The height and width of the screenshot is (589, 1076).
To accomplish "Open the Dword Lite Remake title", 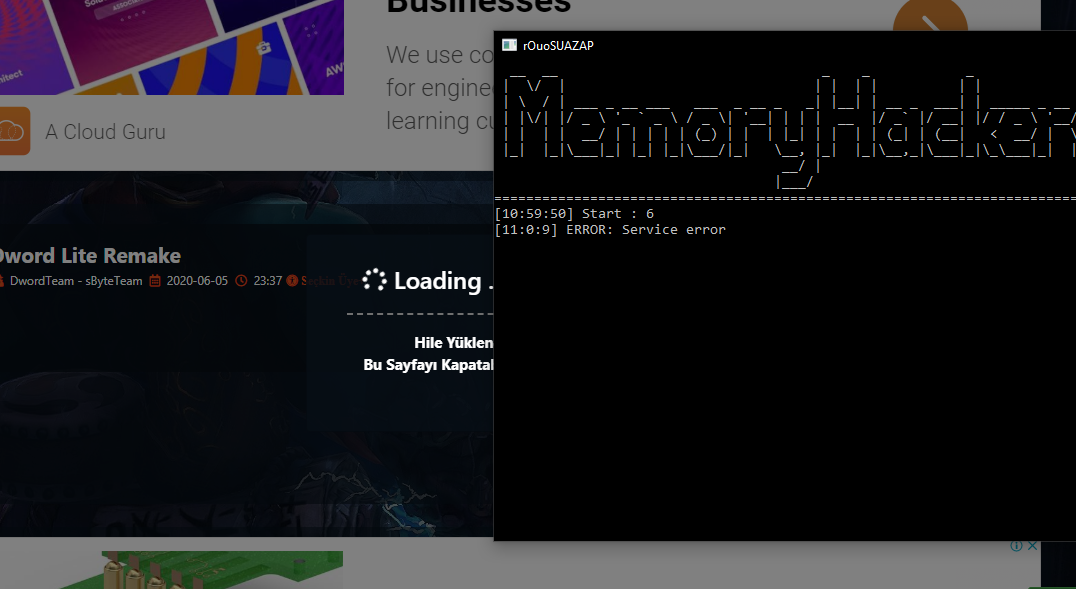I will click(89, 255).
